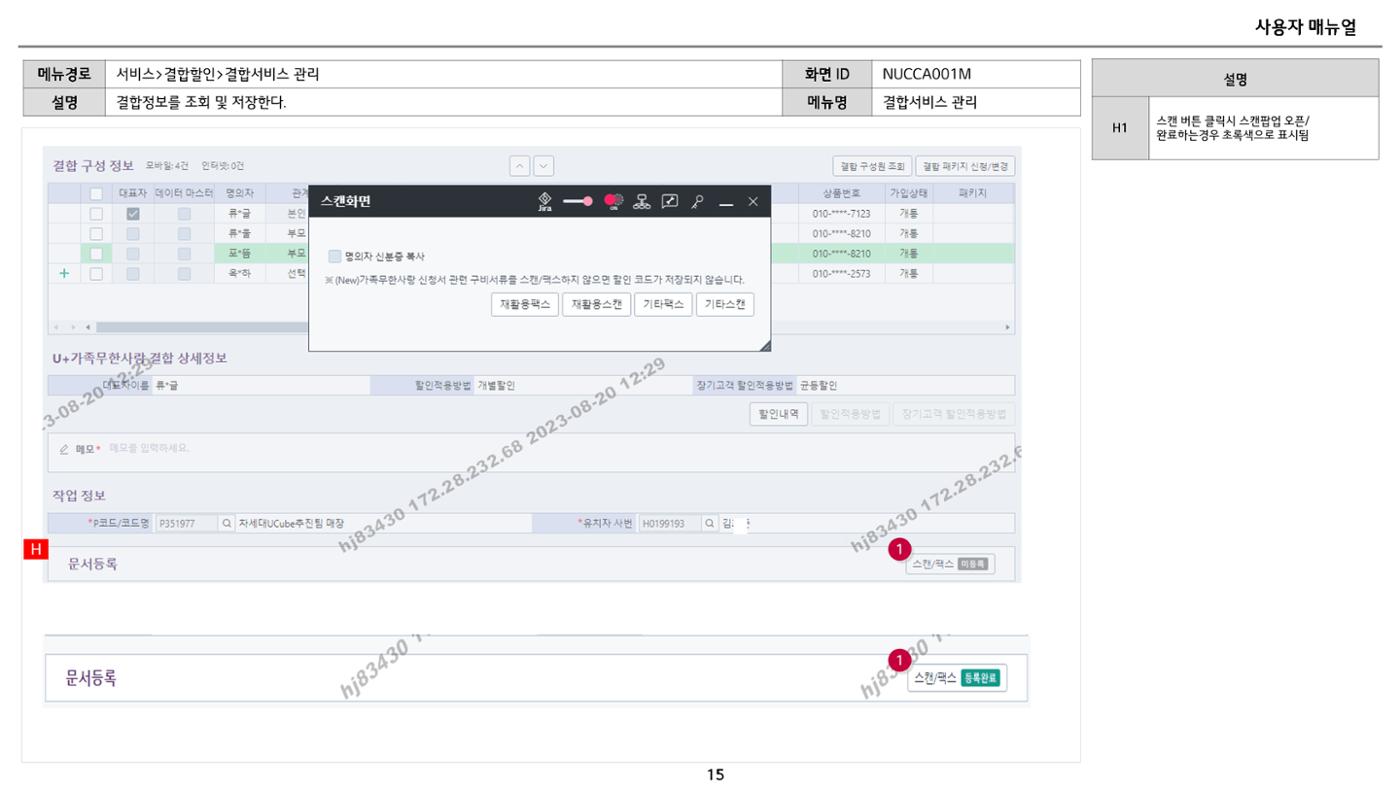Click the 스캔/팩스 button marked 미등록
The width and height of the screenshot is (1400, 788).
click(950, 564)
